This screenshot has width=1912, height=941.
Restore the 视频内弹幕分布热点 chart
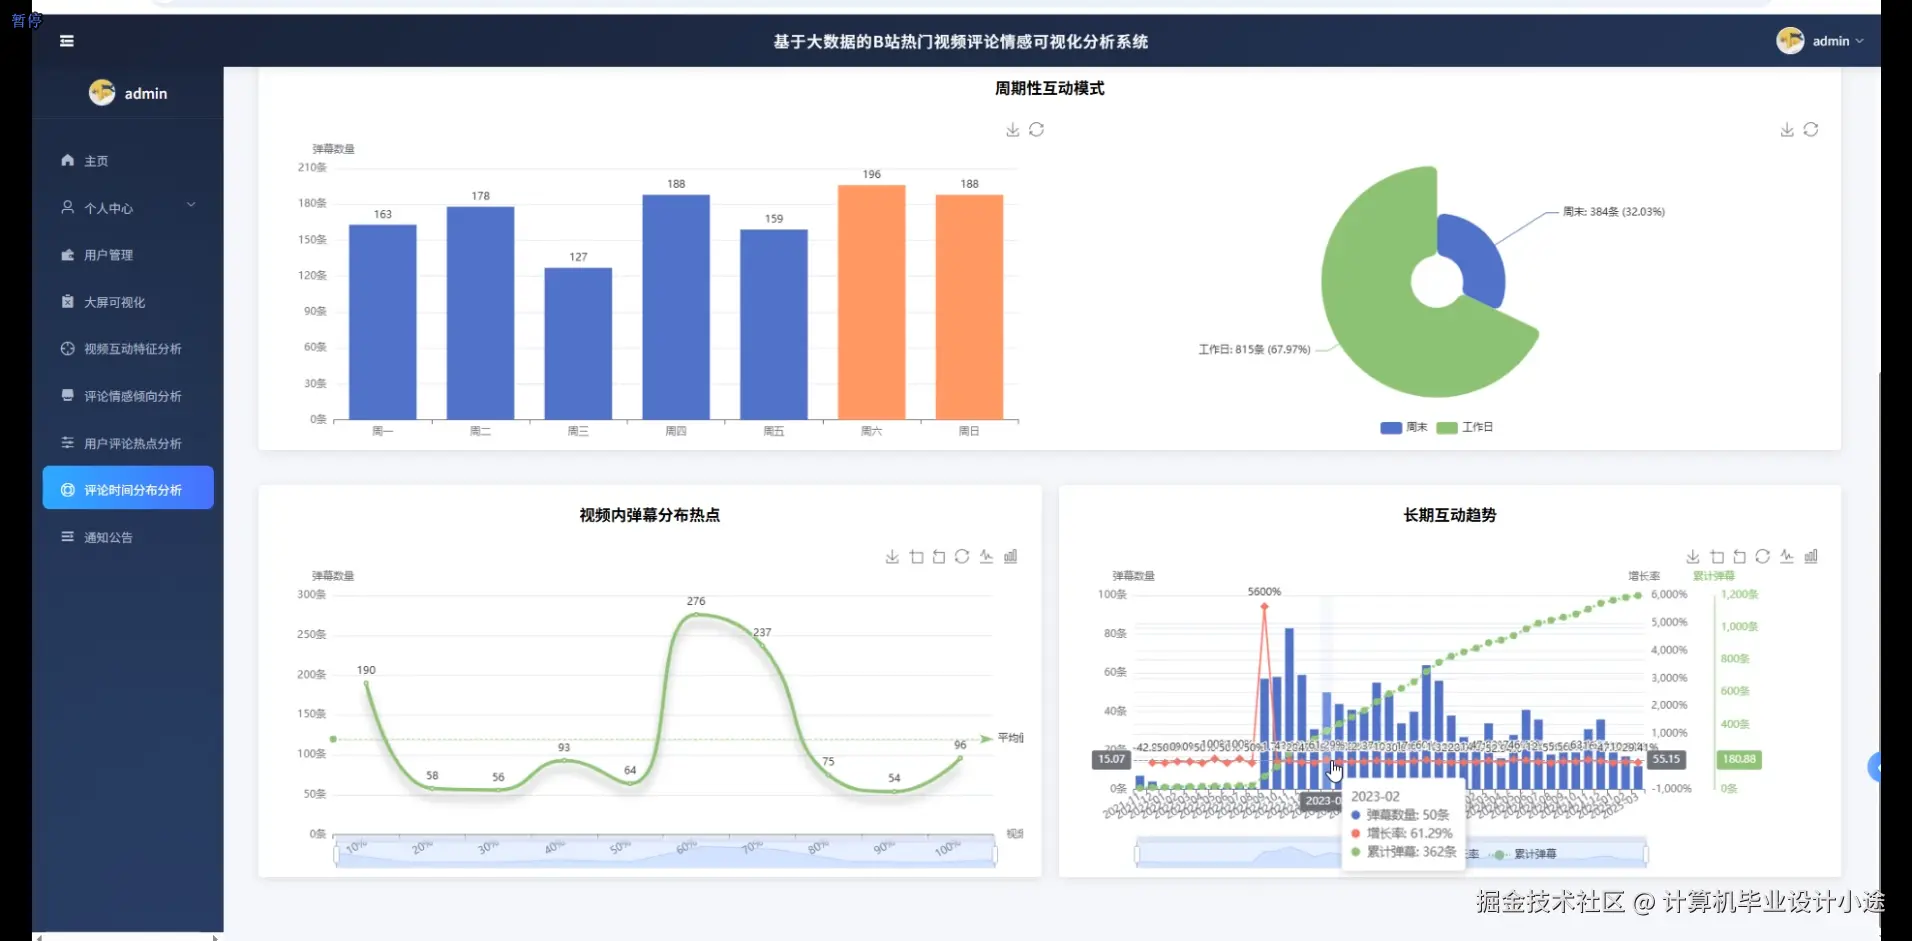point(962,557)
